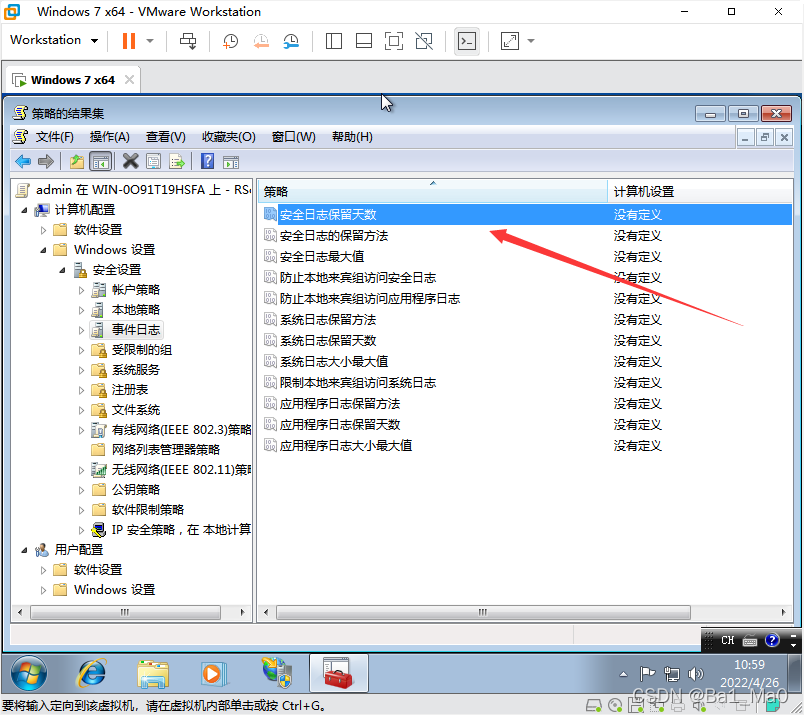The height and width of the screenshot is (715, 804).
Task: Open the properties toolbar icon
Action: coord(153,162)
